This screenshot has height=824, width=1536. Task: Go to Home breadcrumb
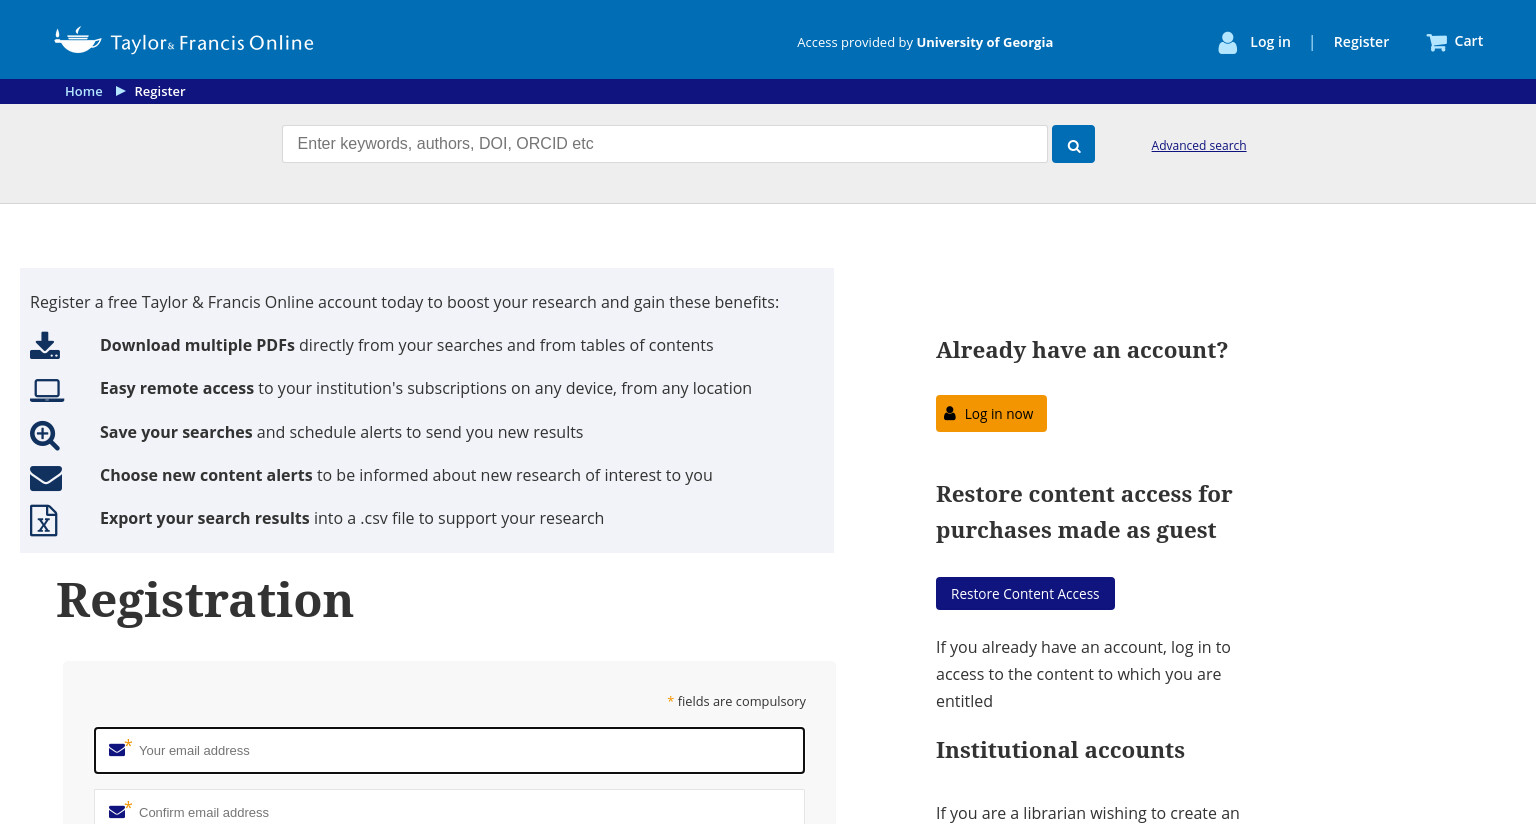click(x=84, y=91)
